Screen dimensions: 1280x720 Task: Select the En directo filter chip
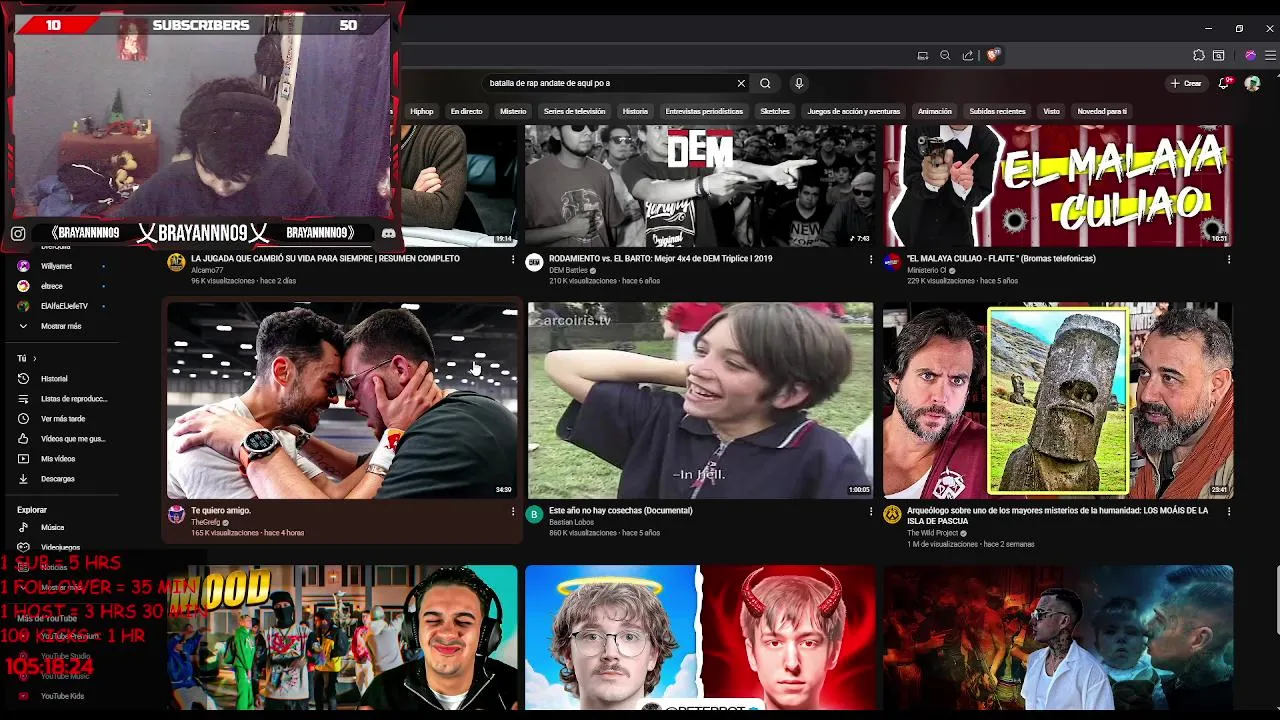466,111
